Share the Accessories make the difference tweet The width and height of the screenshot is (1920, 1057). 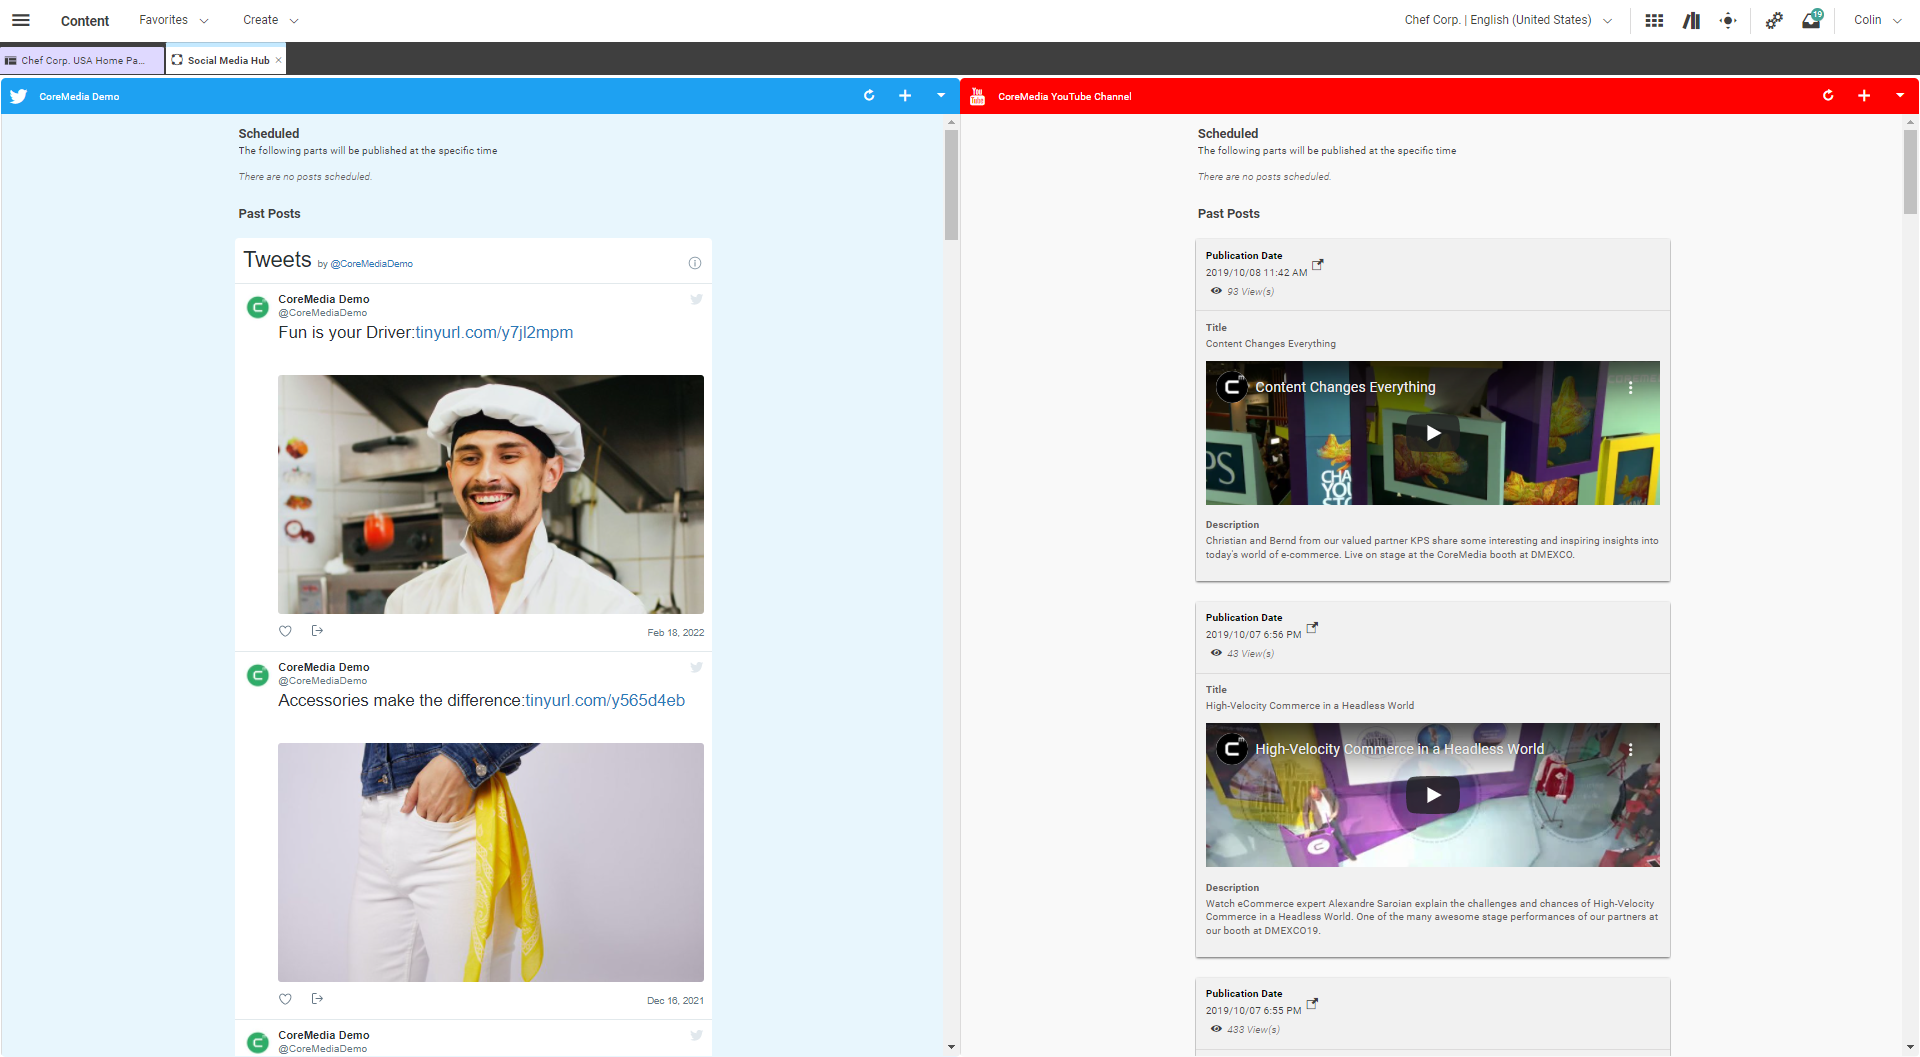pyautogui.click(x=318, y=998)
